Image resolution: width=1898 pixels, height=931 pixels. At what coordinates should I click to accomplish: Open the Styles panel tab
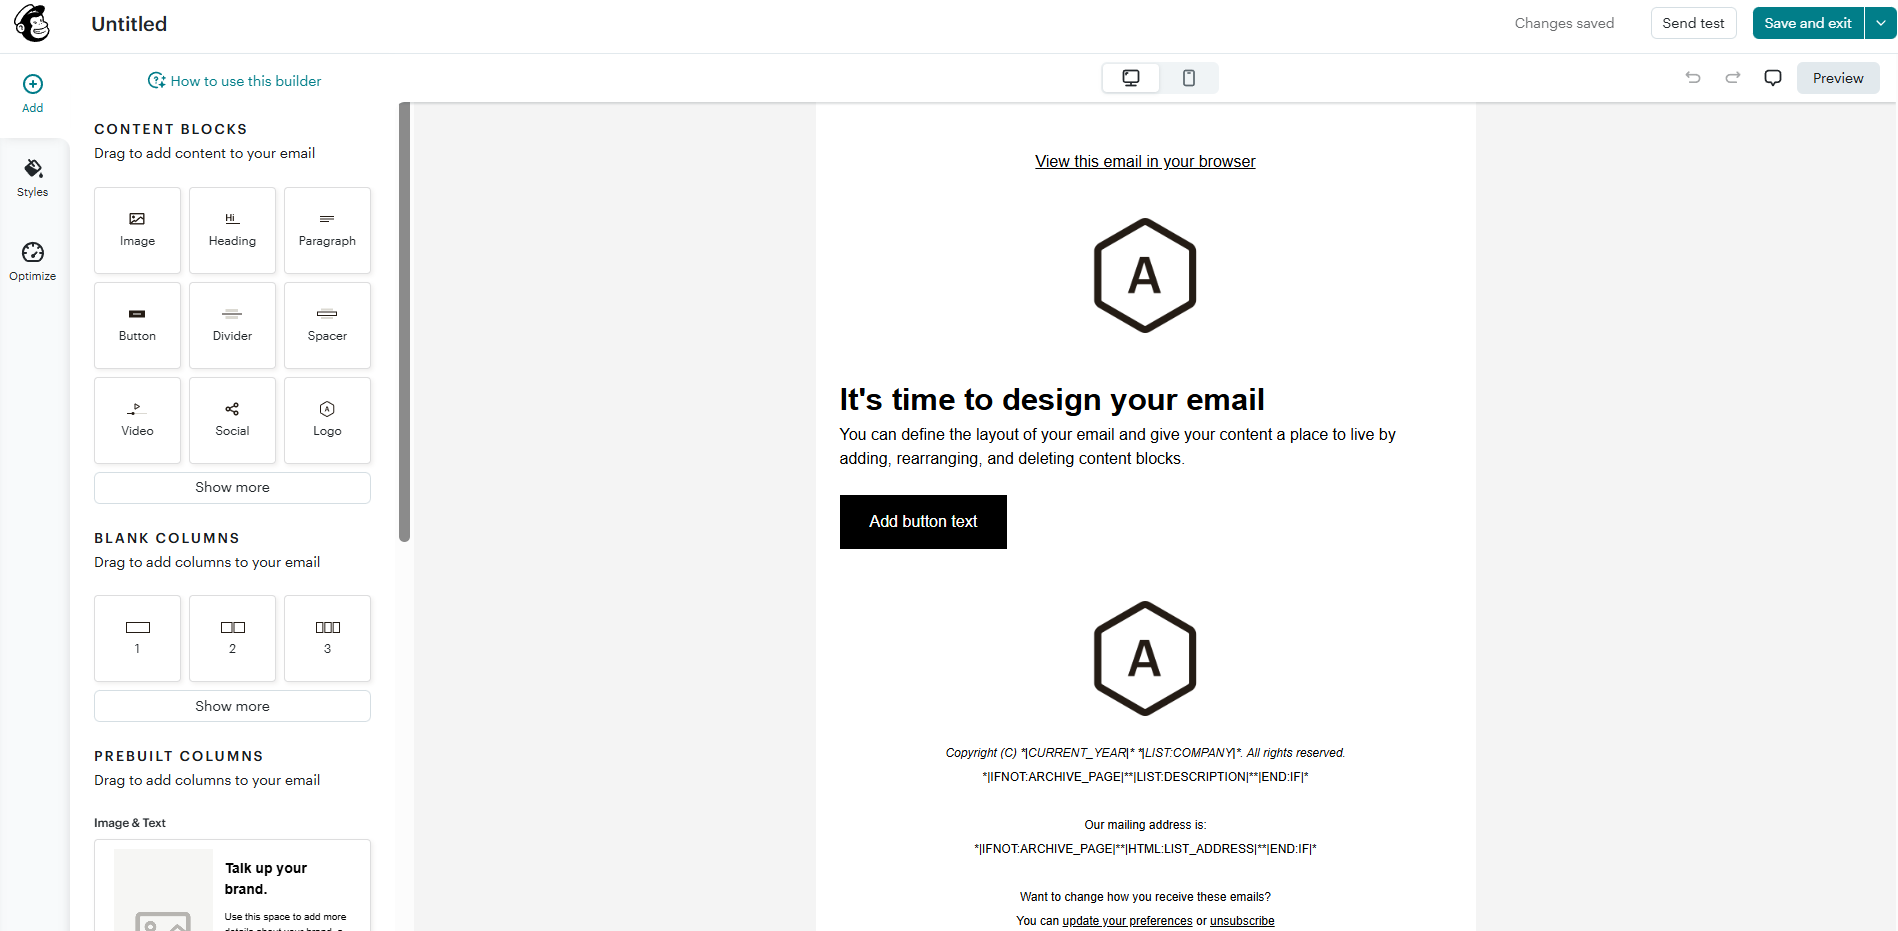click(32, 177)
